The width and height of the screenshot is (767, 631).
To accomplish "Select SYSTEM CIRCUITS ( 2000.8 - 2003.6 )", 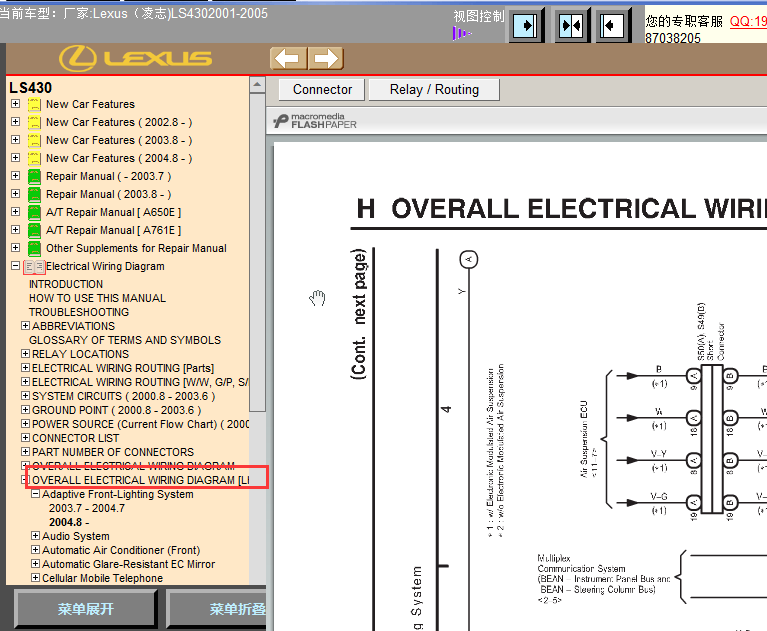I will (x=123, y=396).
